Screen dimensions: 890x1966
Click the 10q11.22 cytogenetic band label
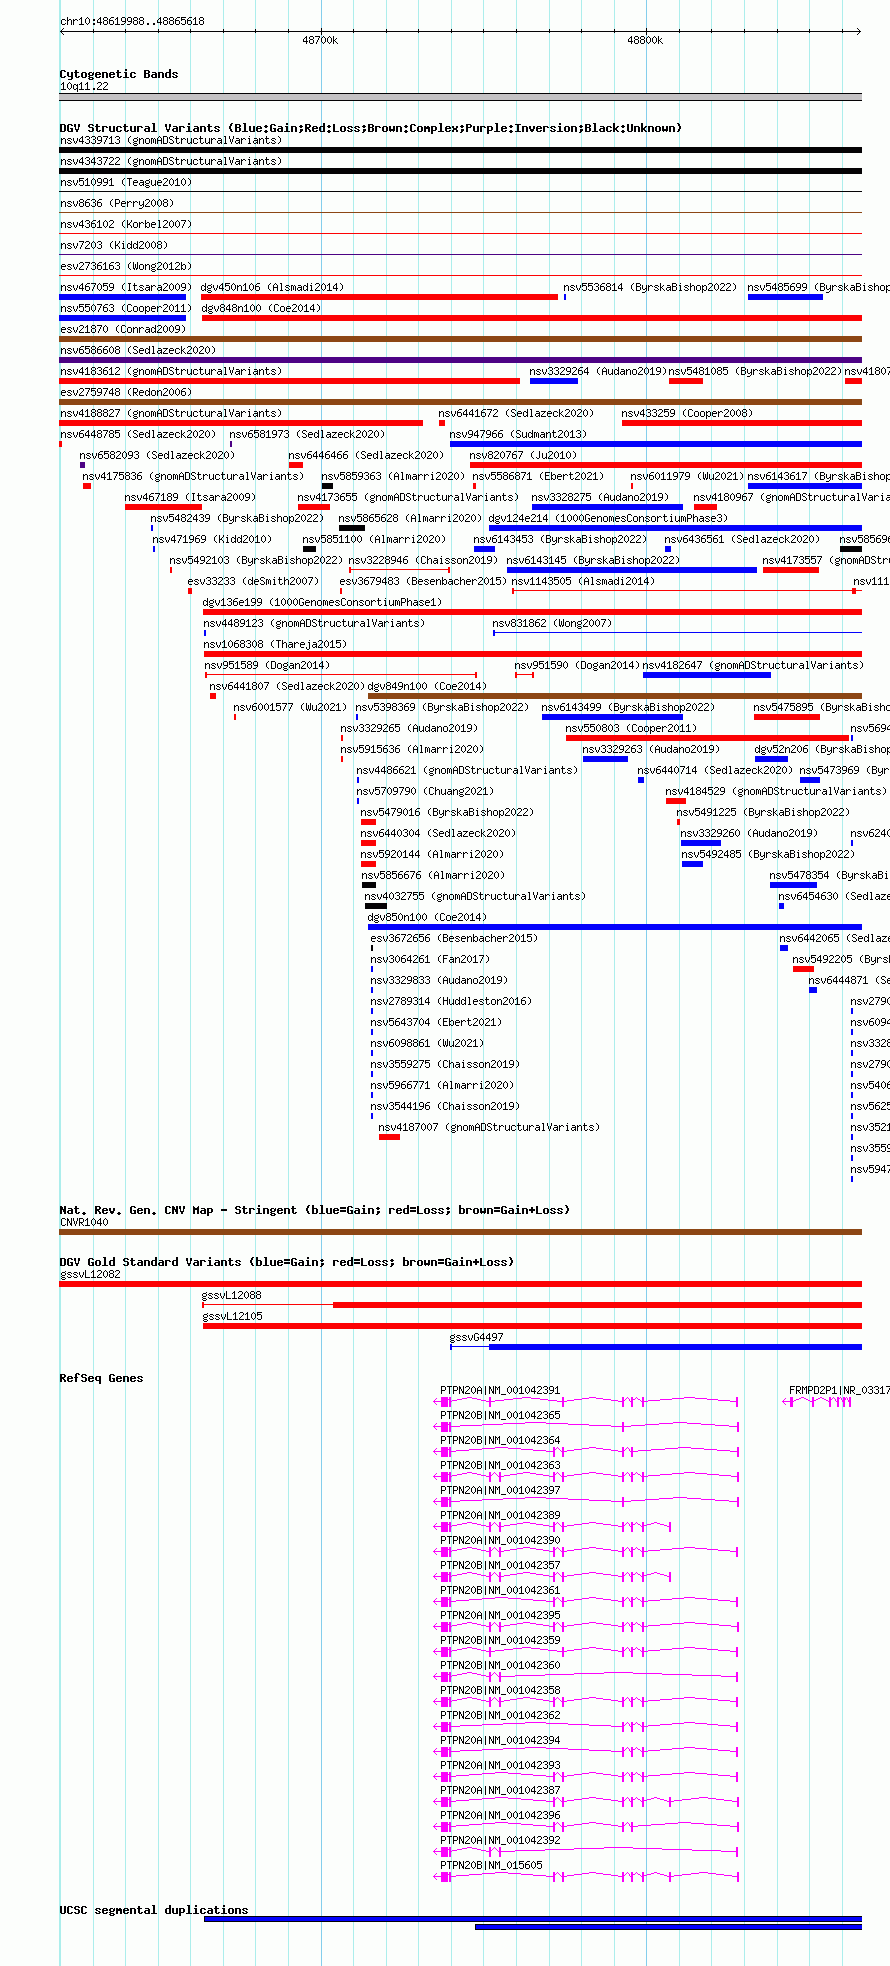tap(84, 86)
